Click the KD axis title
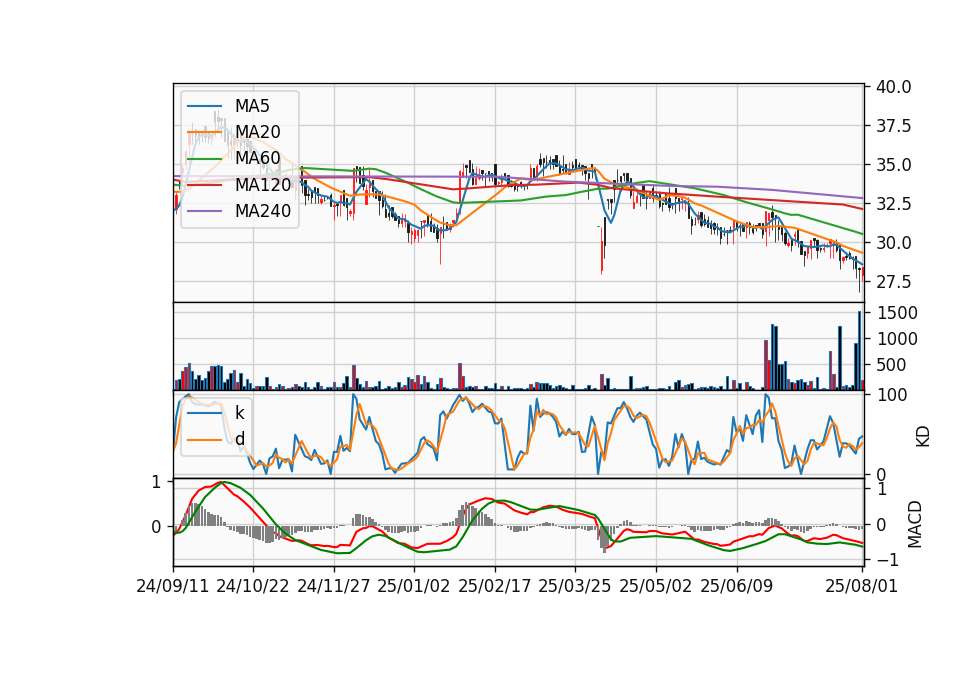The image size is (960, 690). [x=923, y=436]
